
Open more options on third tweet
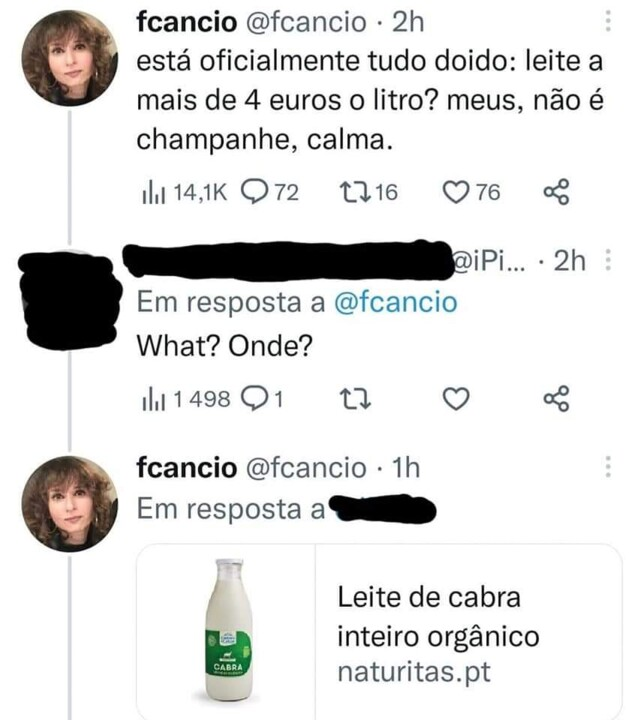610,468
